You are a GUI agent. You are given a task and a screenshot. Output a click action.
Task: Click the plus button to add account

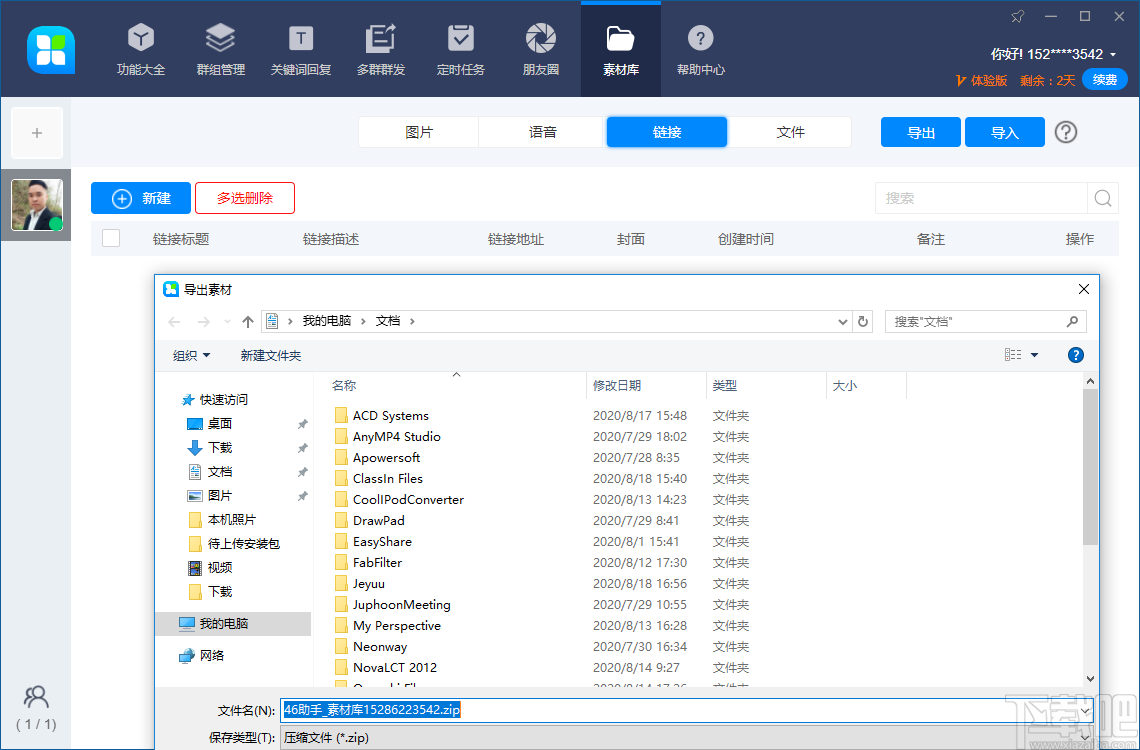pos(37,133)
